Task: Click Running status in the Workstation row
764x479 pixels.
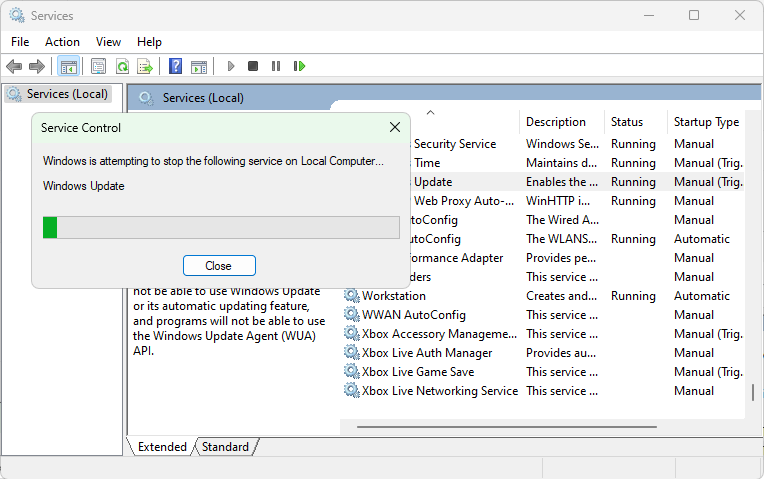Action: pos(633,296)
